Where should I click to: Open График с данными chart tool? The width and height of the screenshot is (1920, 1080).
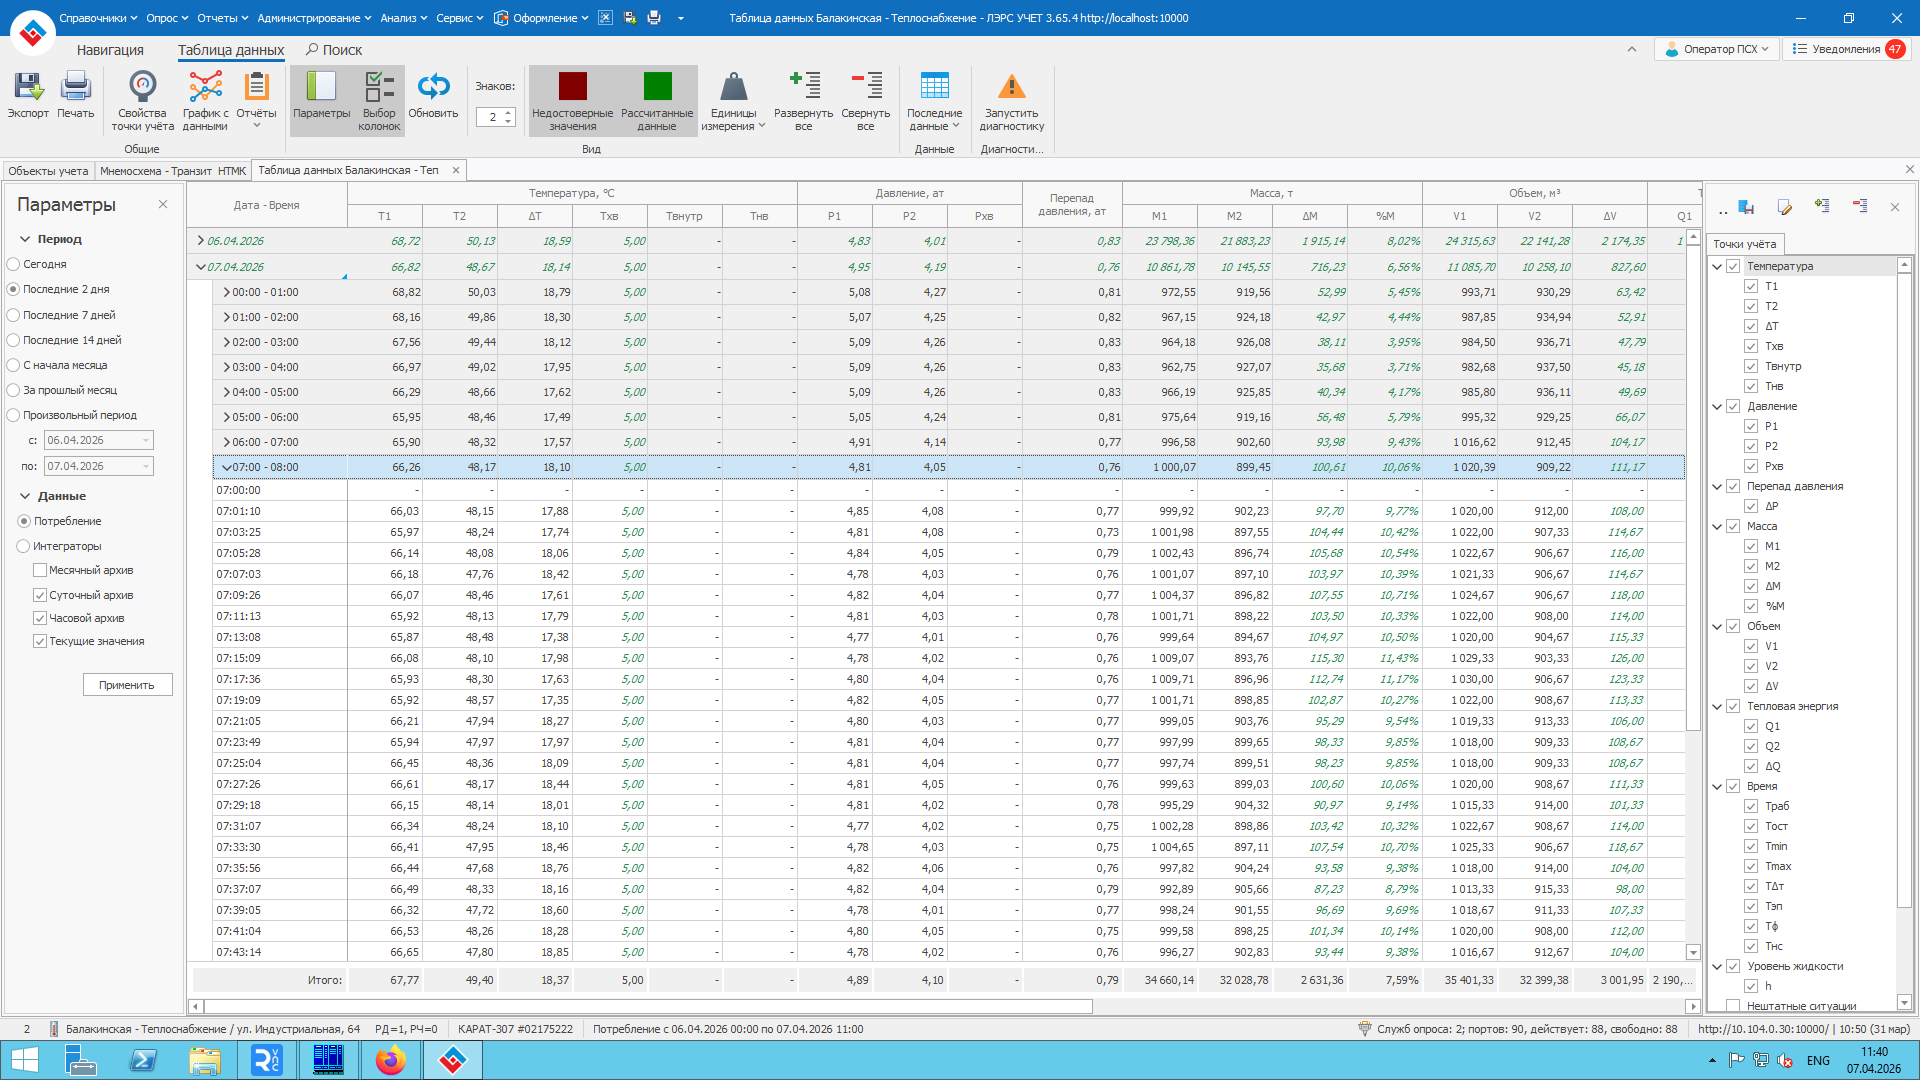click(x=205, y=88)
